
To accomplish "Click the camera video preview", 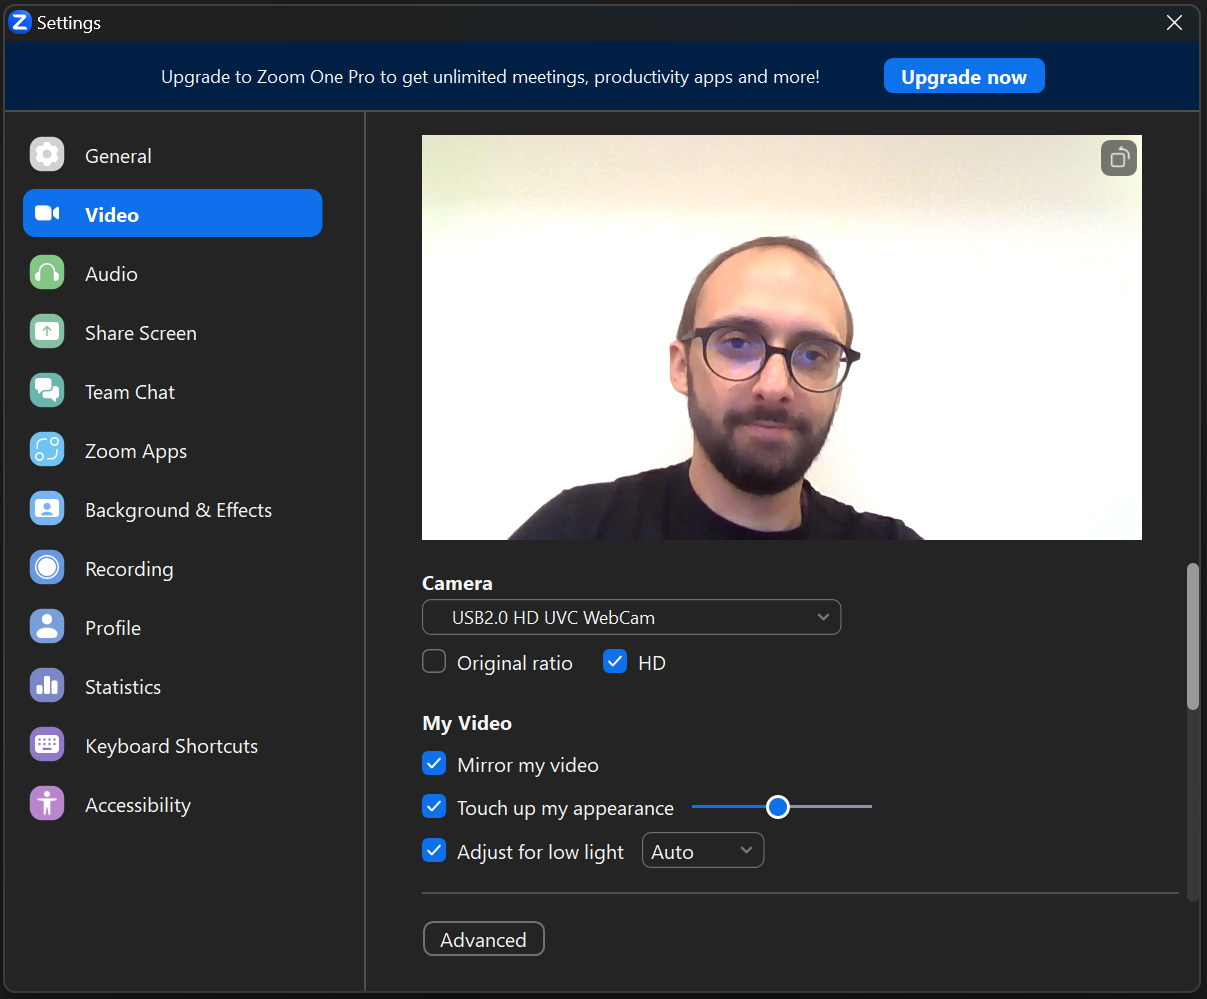I will click(x=782, y=337).
